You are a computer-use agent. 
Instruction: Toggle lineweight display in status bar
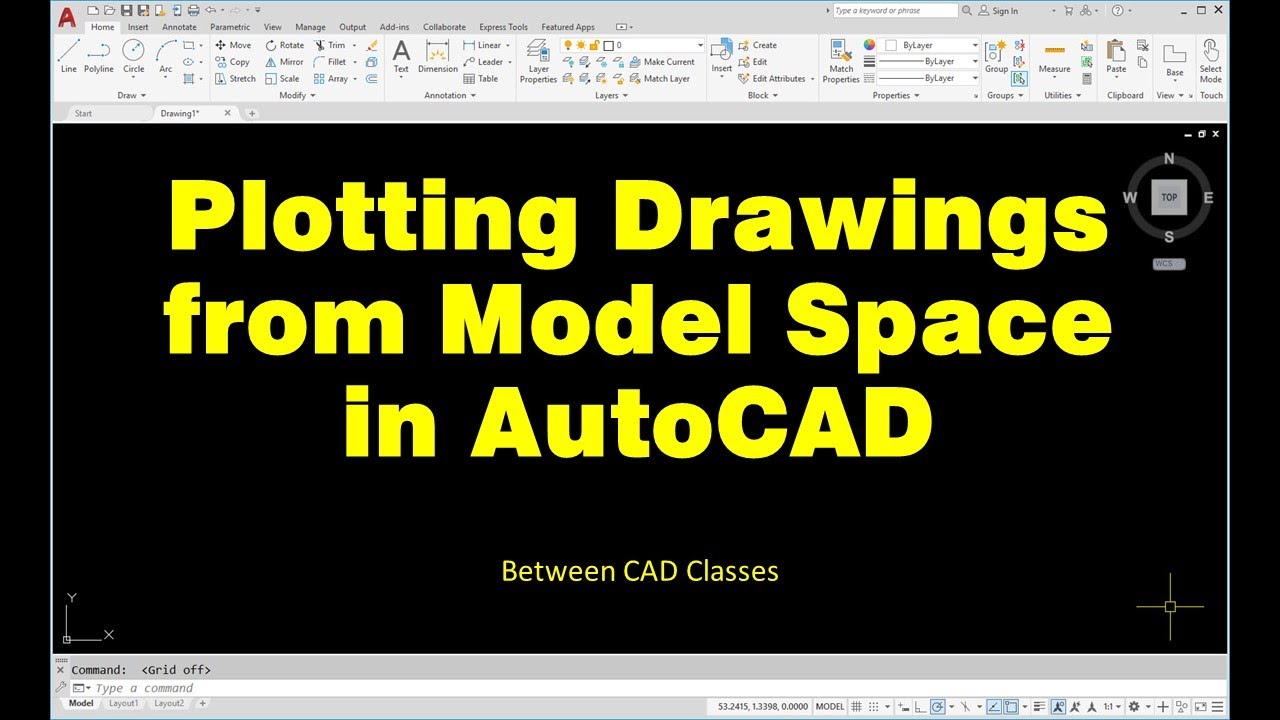tap(1040, 706)
